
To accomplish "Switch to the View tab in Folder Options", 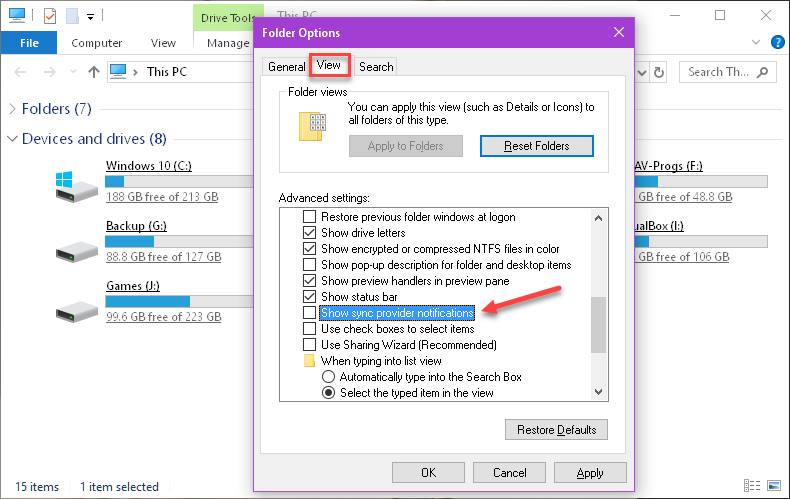I will [328, 65].
